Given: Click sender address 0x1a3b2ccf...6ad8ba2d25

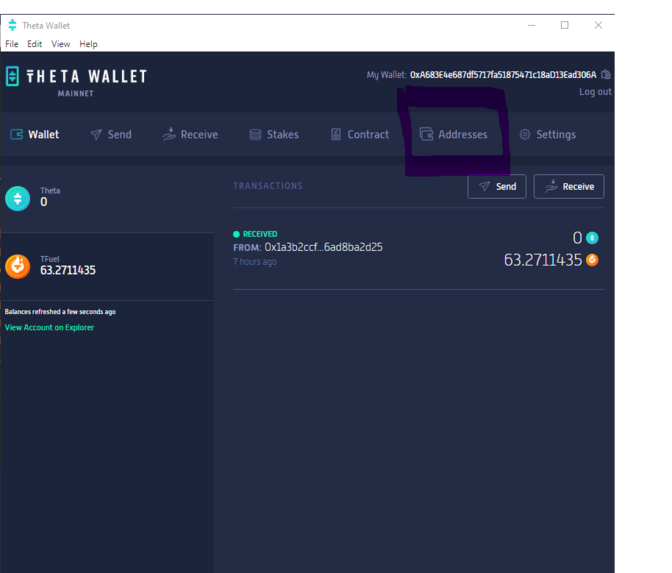Looking at the screenshot, I should click(x=324, y=247).
